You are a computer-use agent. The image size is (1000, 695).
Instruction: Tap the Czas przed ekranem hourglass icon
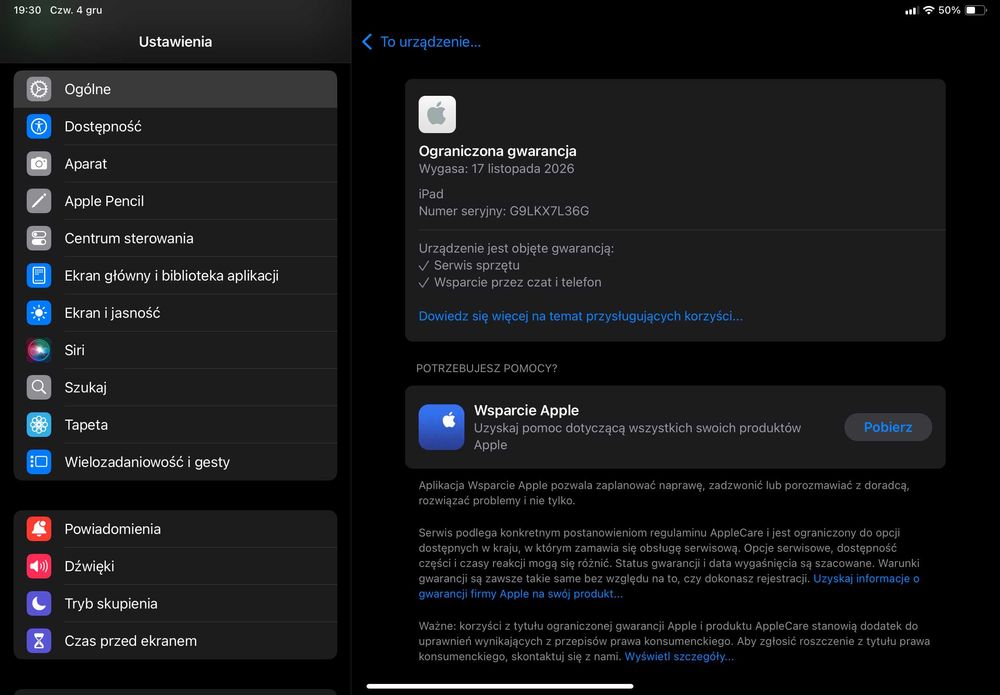tap(39, 641)
